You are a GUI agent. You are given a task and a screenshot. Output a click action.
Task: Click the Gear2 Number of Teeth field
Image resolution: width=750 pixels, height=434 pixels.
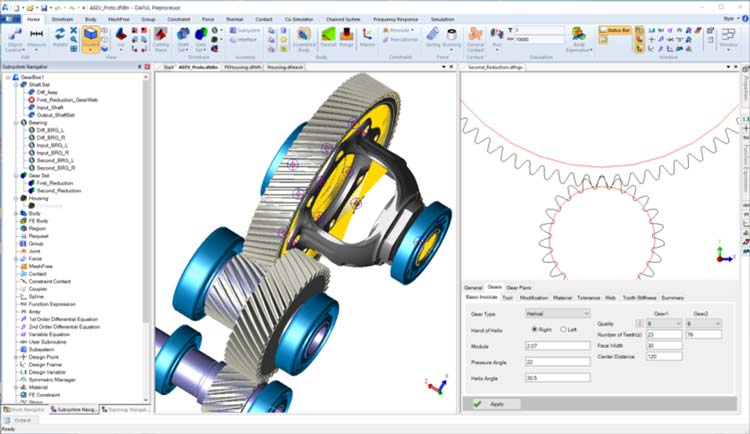(x=704, y=334)
